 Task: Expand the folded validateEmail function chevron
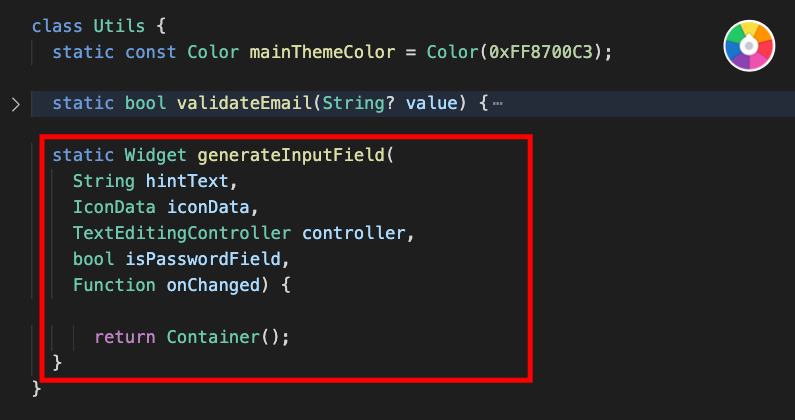coord(16,105)
